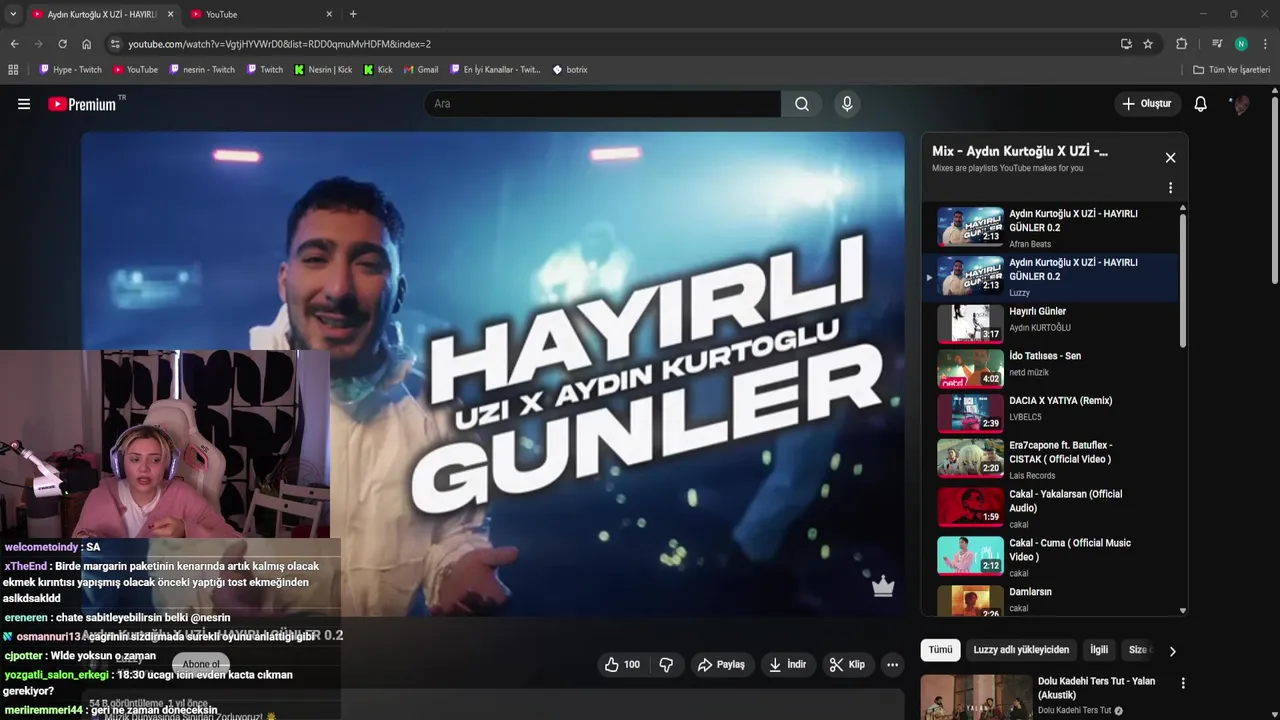Click the Mix - Aydın Kurtoğlu X UZİ title
The height and width of the screenshot is (720, 1280).
coord(1020,151)
